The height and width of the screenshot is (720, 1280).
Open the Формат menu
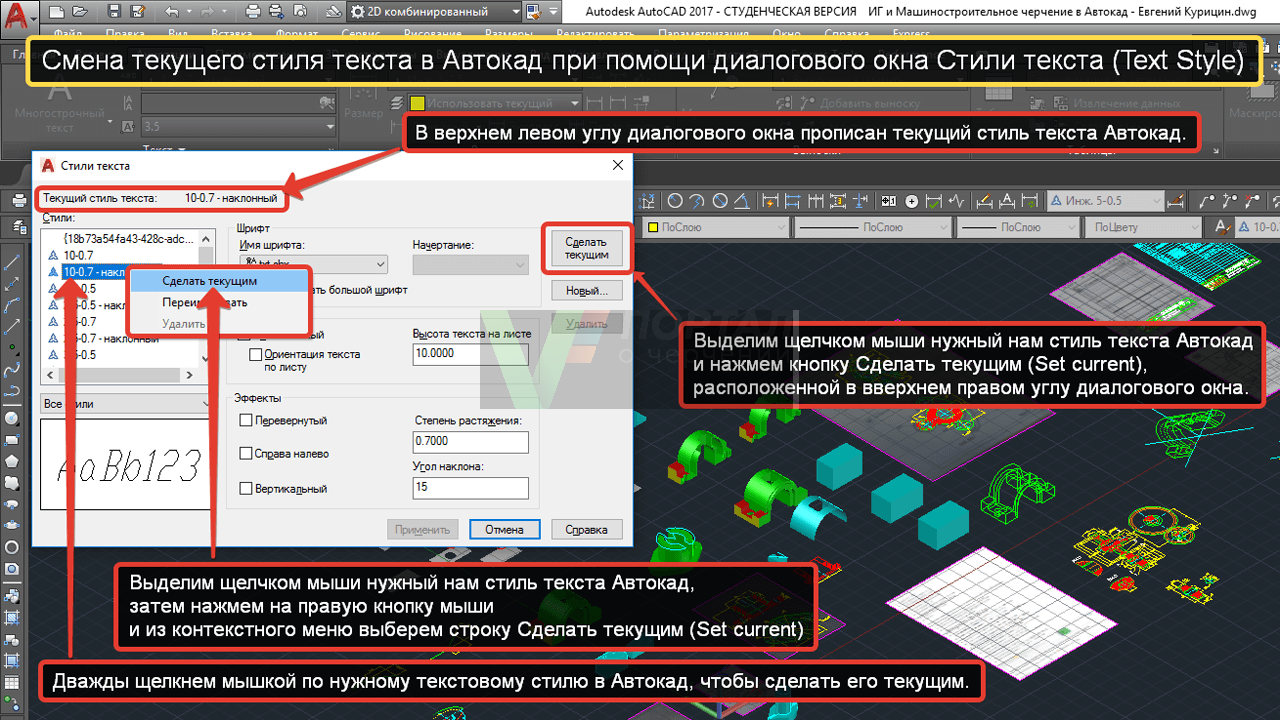(x=297, y=33)
